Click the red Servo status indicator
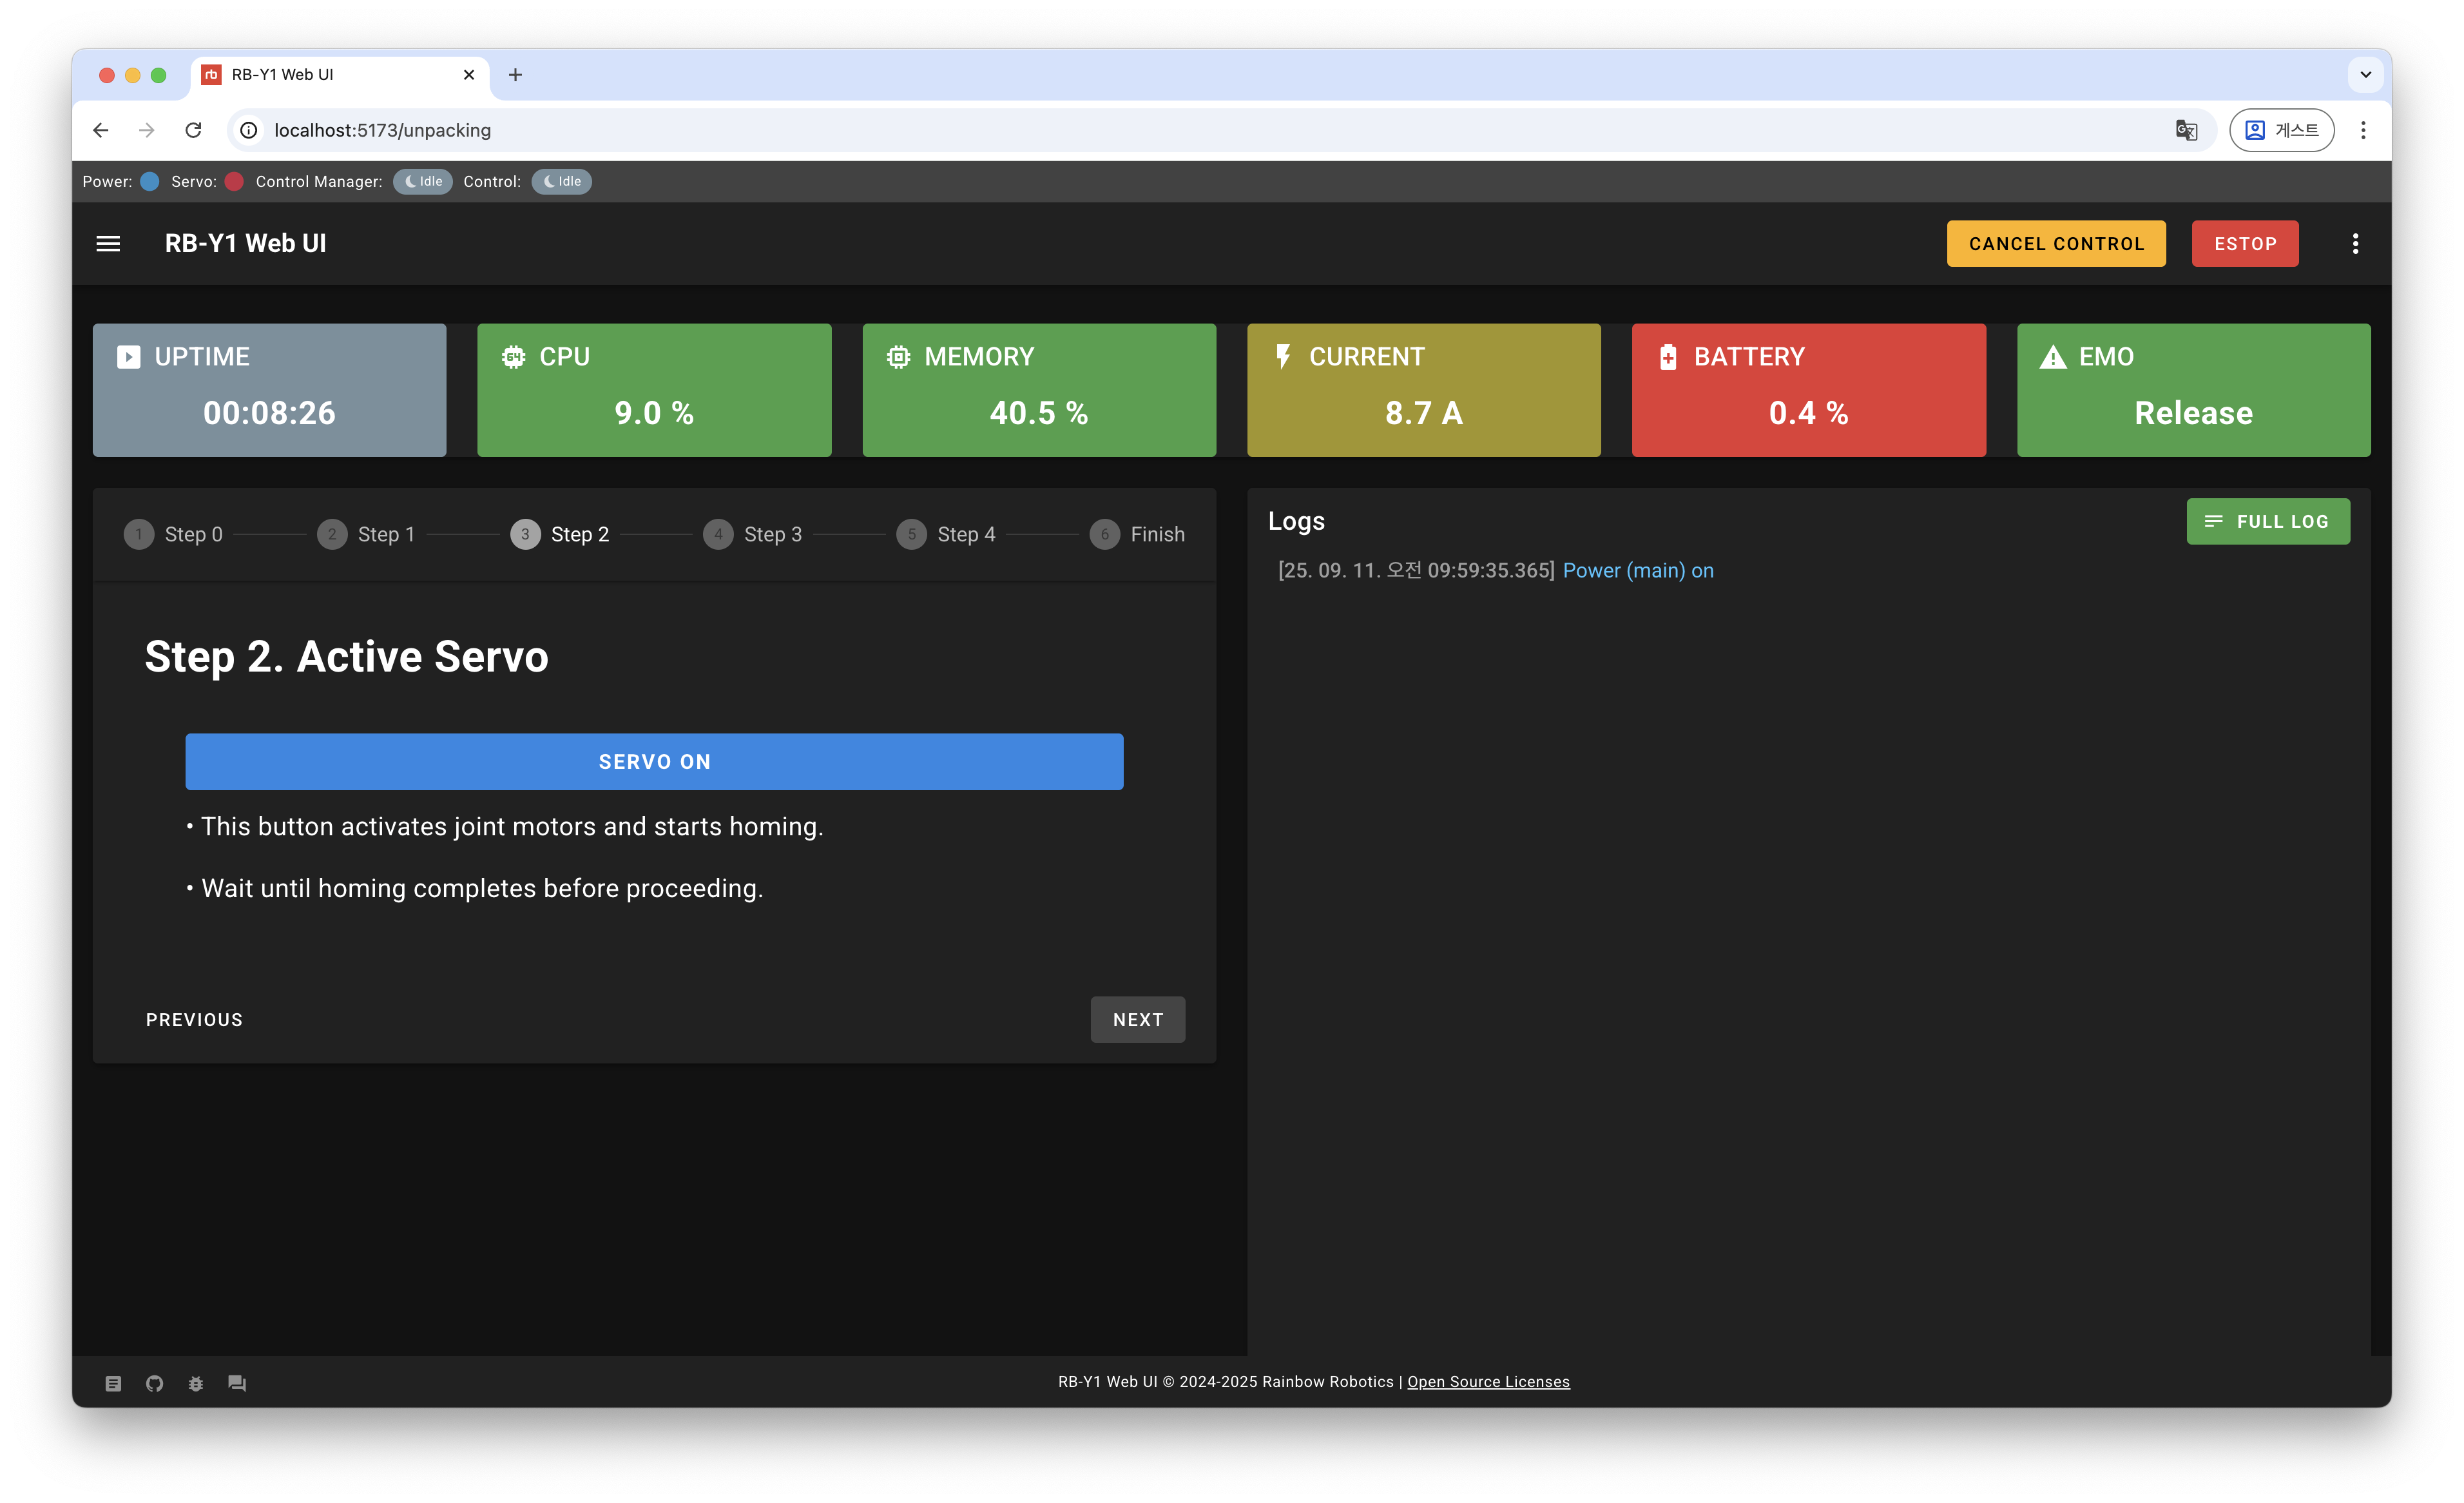 coord(234,181)
